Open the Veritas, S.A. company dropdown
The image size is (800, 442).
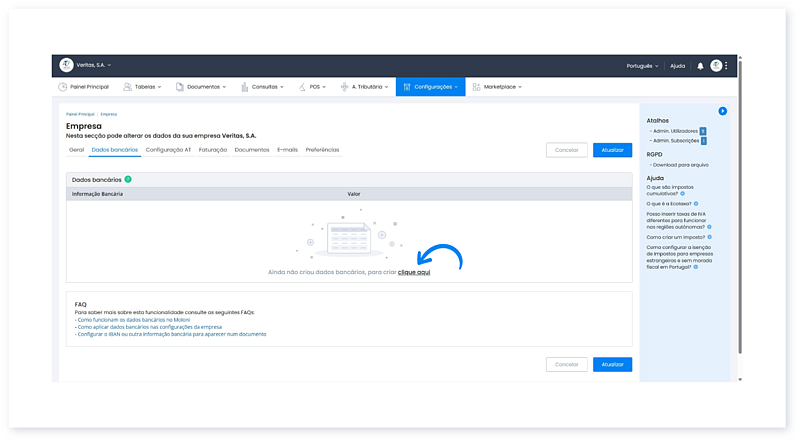[94, 65]
